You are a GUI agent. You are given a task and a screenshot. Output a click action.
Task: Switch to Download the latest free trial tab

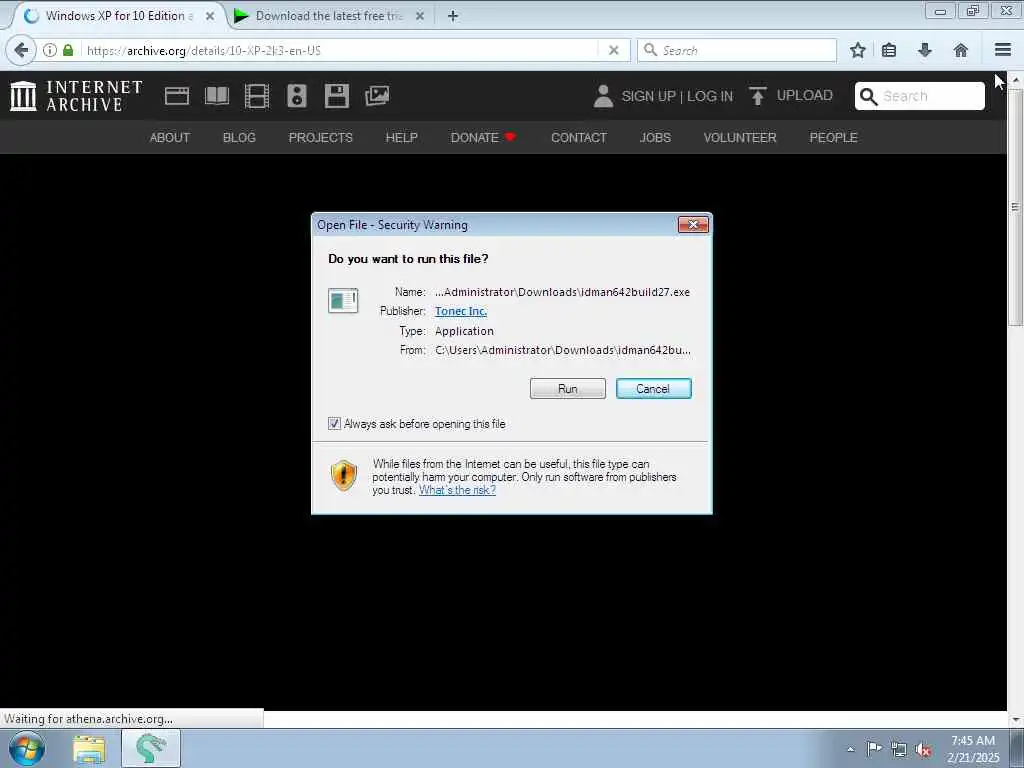(328, 16)
